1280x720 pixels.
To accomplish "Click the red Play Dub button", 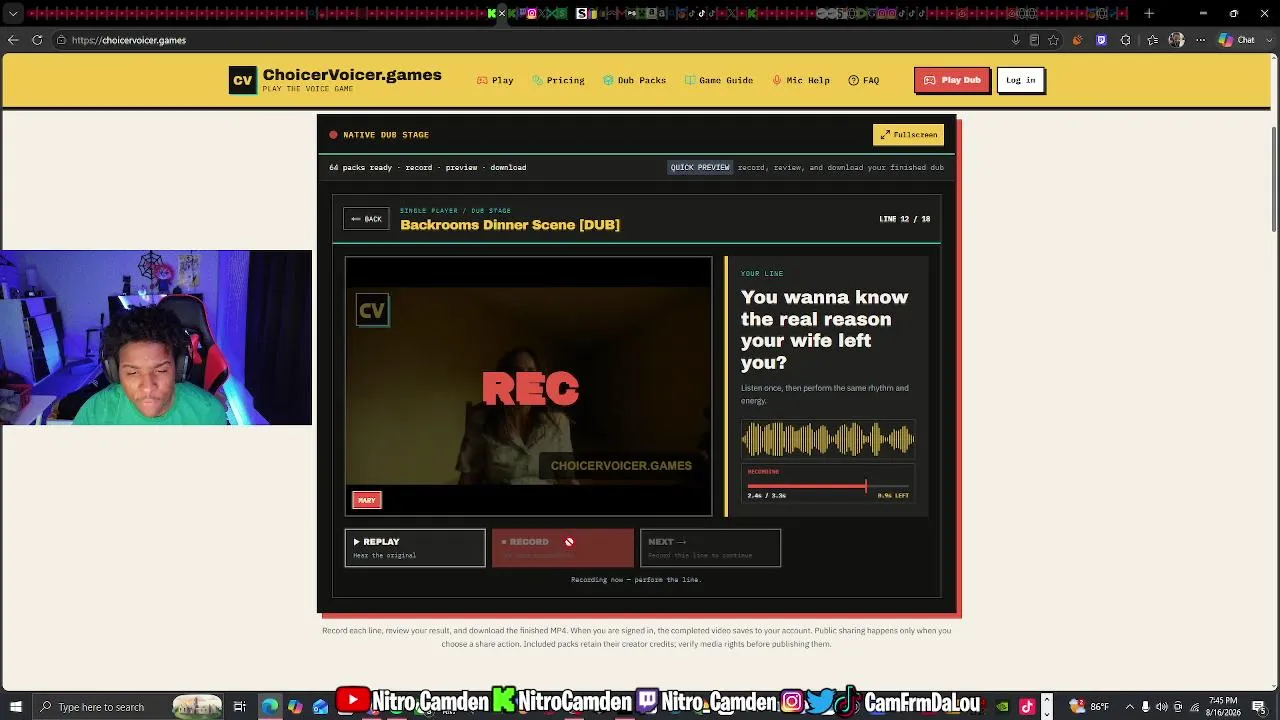I will click(952, 80).
